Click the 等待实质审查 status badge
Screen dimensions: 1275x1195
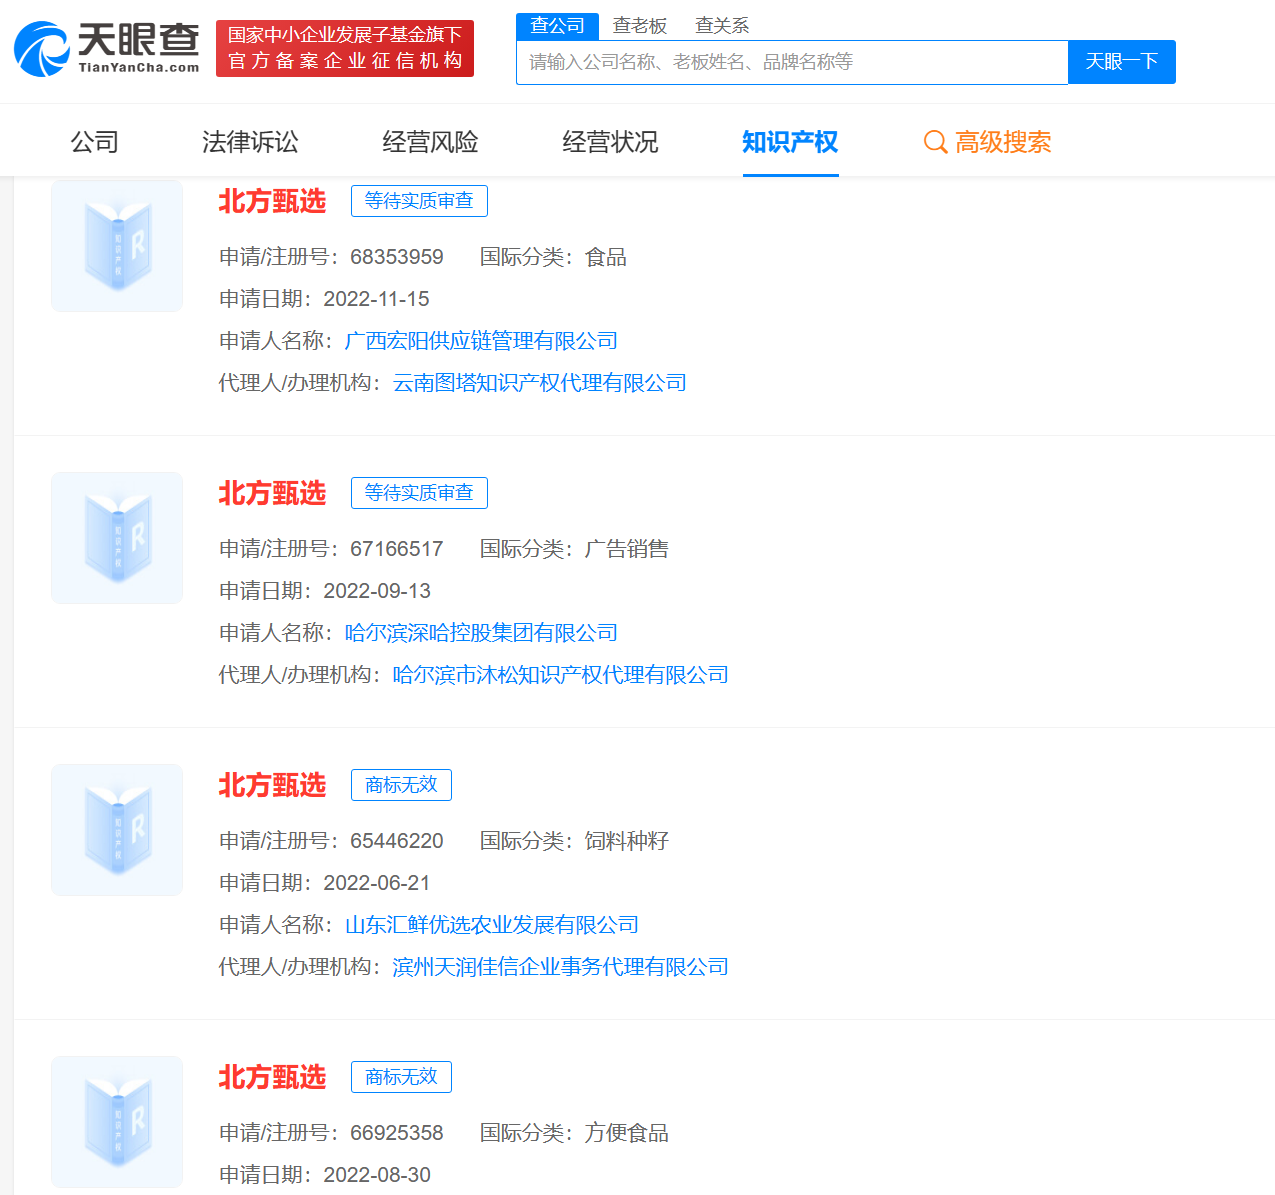[419, 200]
